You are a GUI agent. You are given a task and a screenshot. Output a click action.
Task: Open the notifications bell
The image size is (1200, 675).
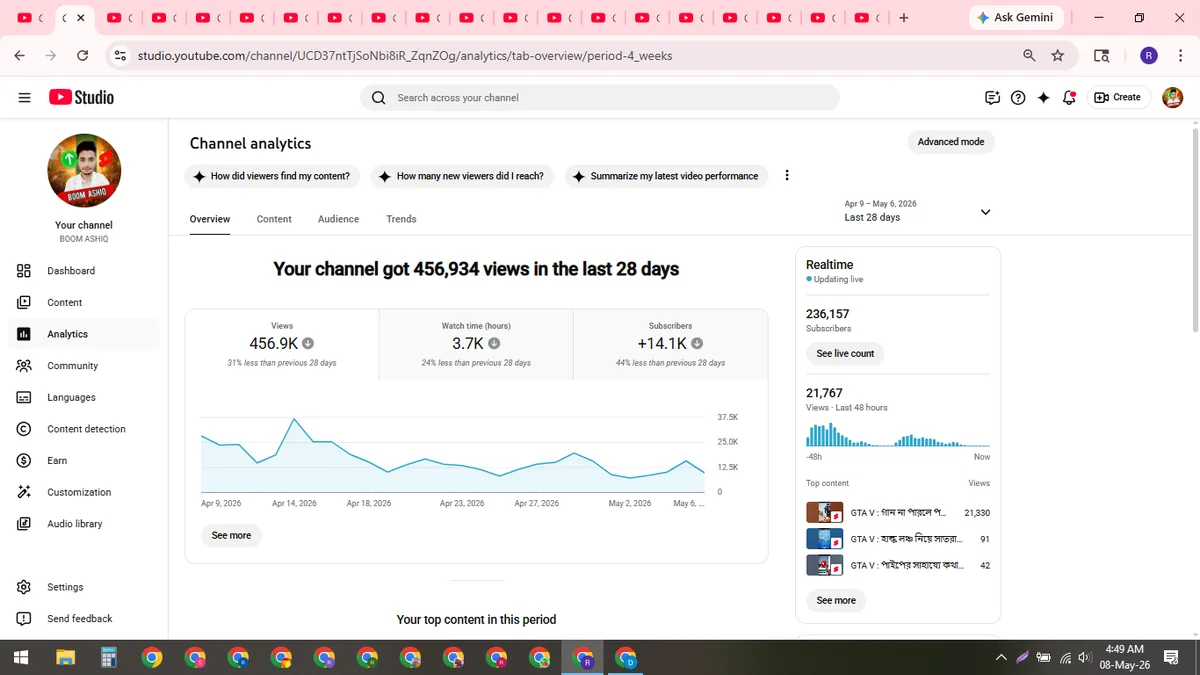coord(1070,97)
